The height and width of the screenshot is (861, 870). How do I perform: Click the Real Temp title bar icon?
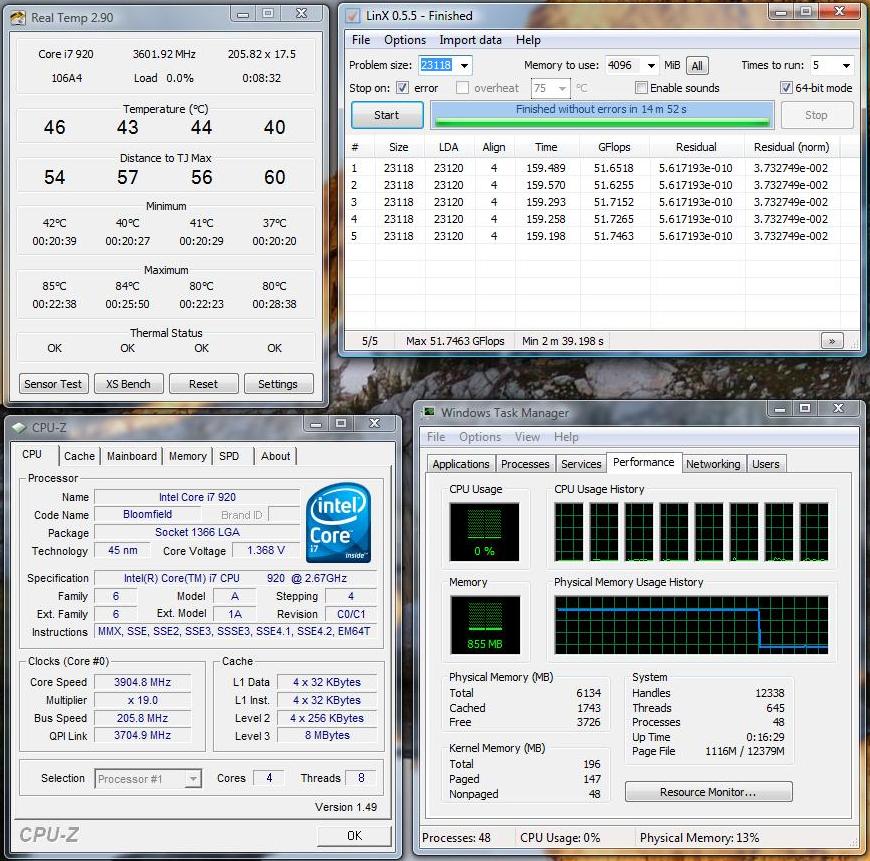[18, 18]
